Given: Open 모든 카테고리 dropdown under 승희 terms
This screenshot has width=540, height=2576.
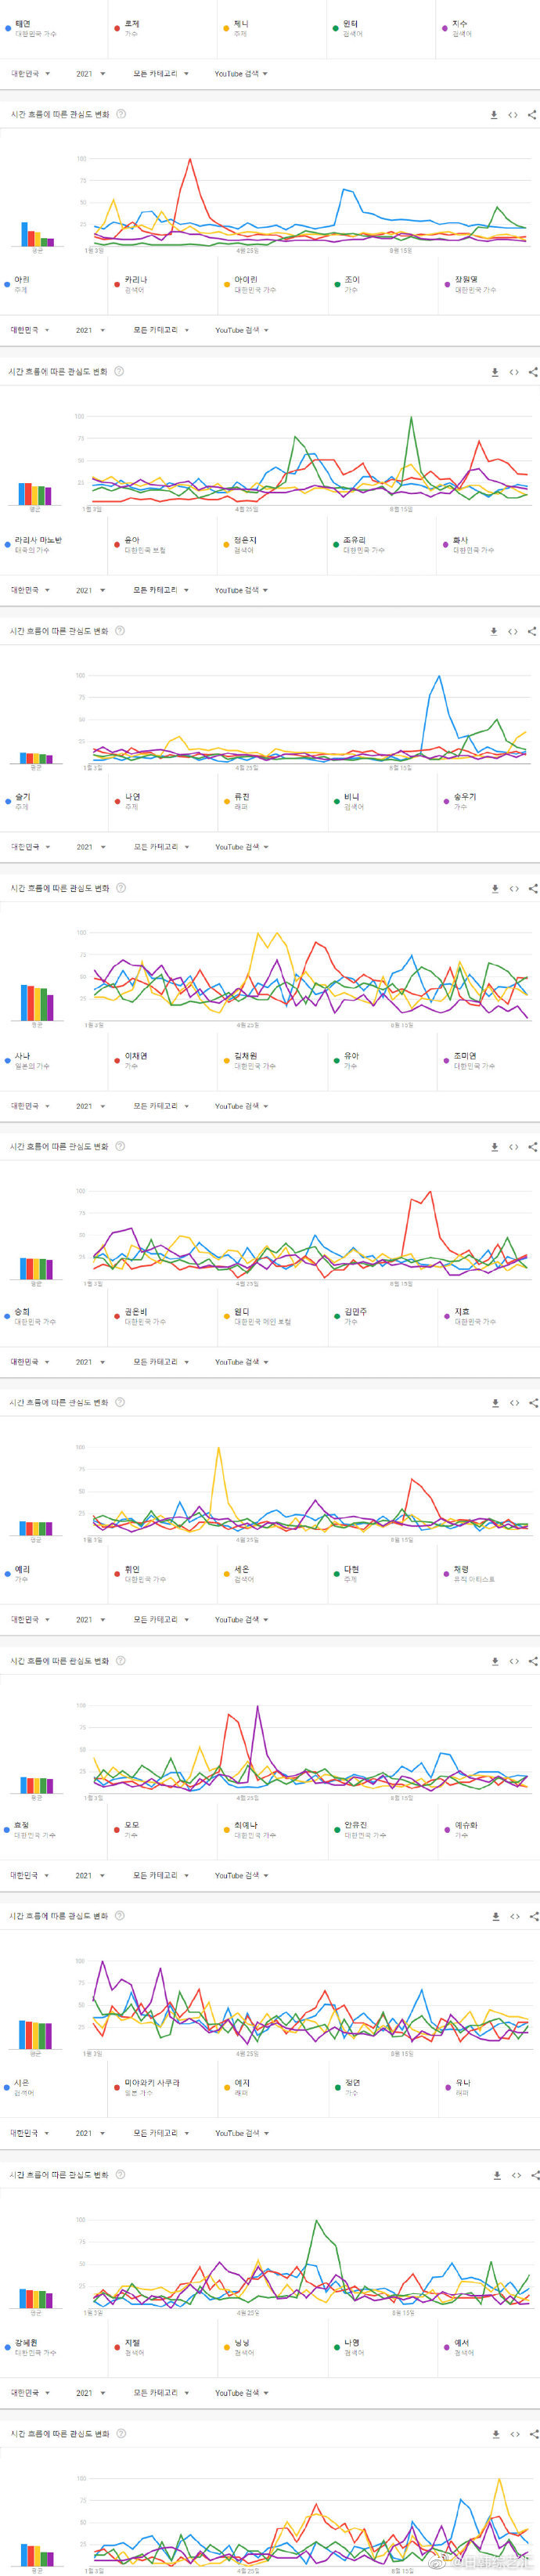Looking at the screenshot, I should click(161, 1362).
